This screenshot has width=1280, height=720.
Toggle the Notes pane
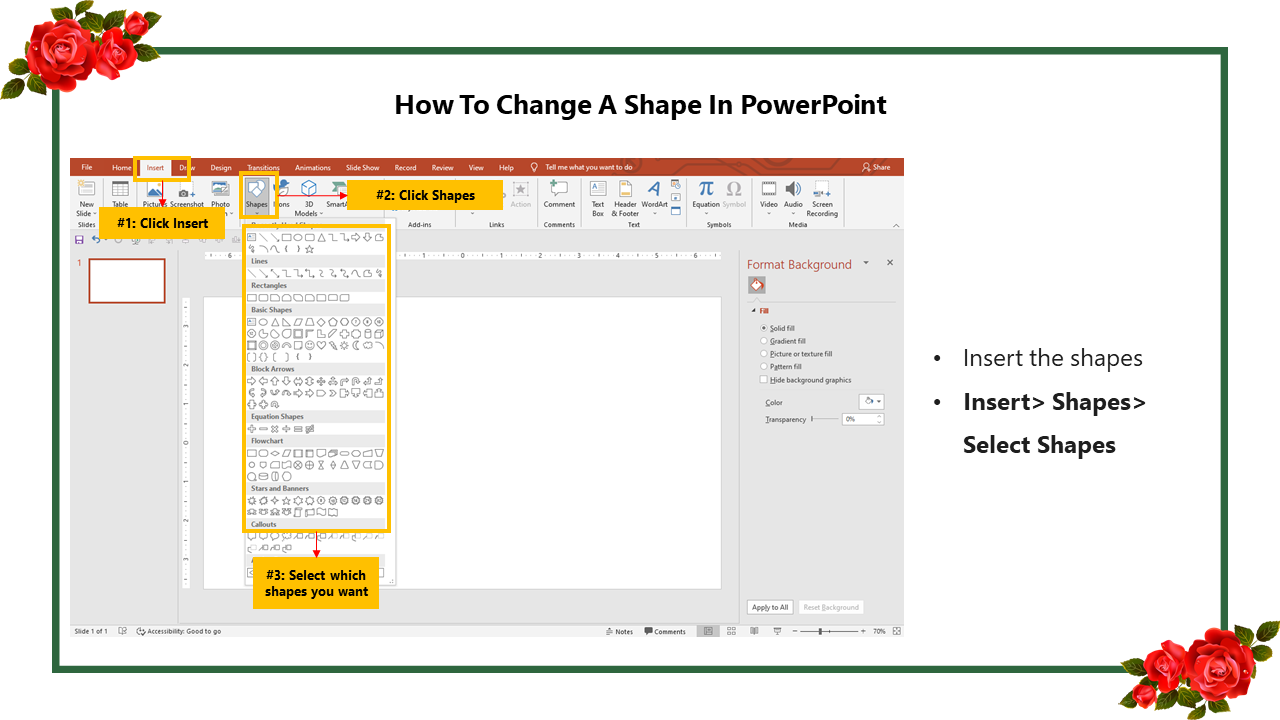point(619,631)
